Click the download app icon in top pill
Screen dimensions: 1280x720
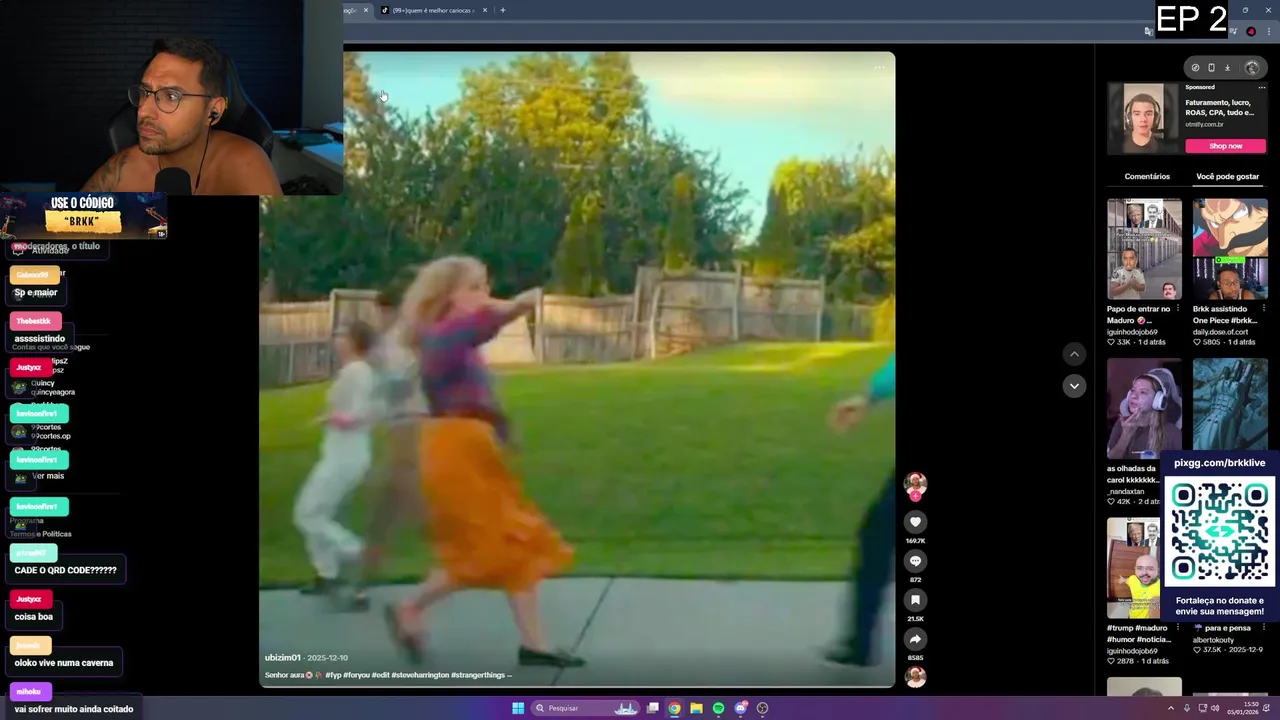pos(1227,68)
